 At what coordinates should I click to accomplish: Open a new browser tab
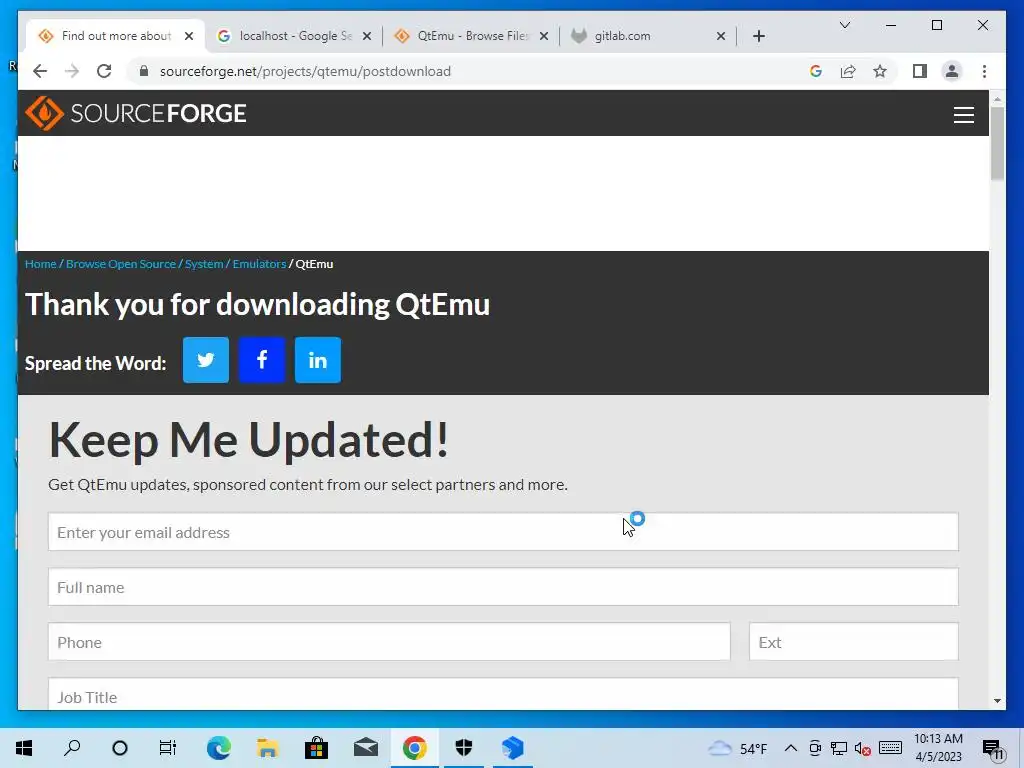[x=758, y=36]
